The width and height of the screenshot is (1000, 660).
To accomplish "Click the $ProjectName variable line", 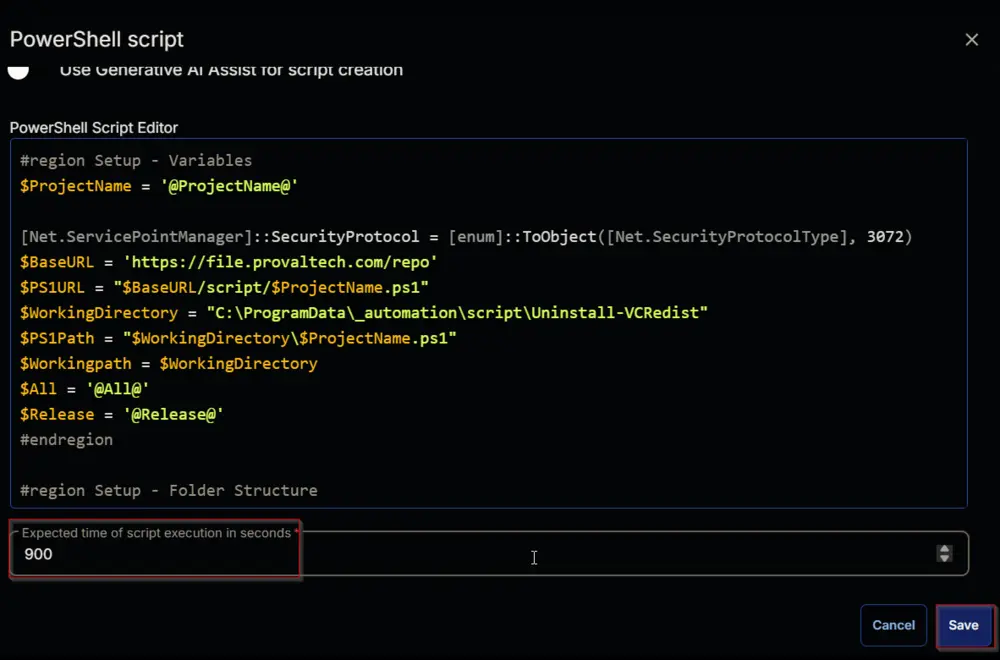I will [x=159, y=186].
